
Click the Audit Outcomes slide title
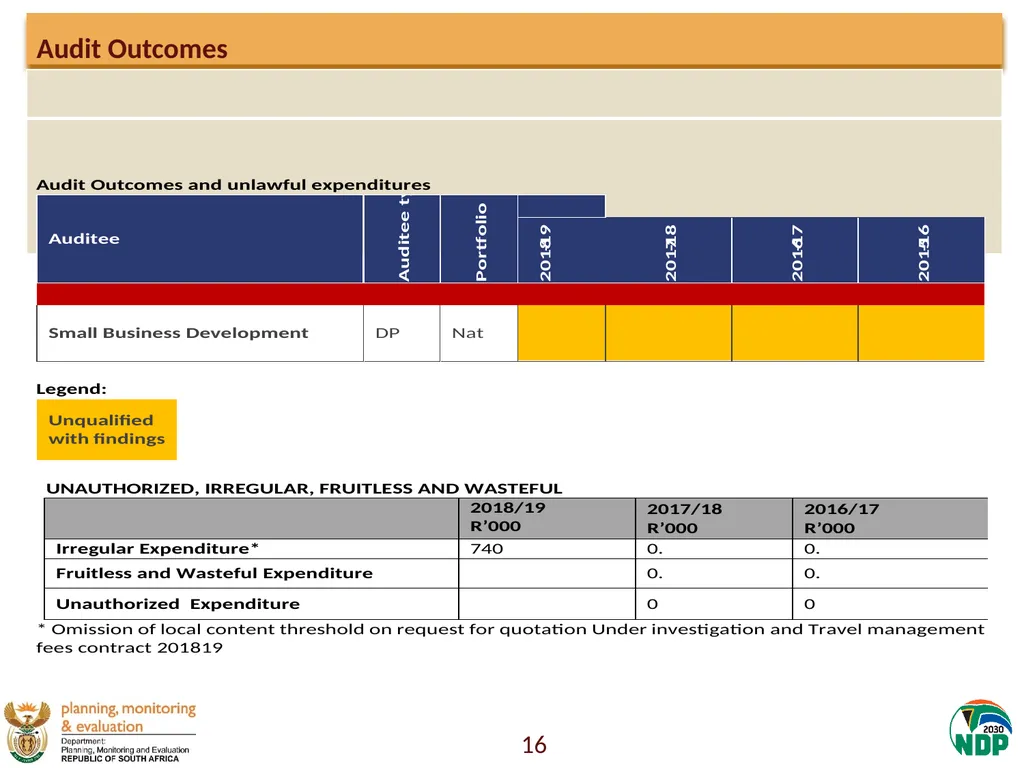(132, 49)
